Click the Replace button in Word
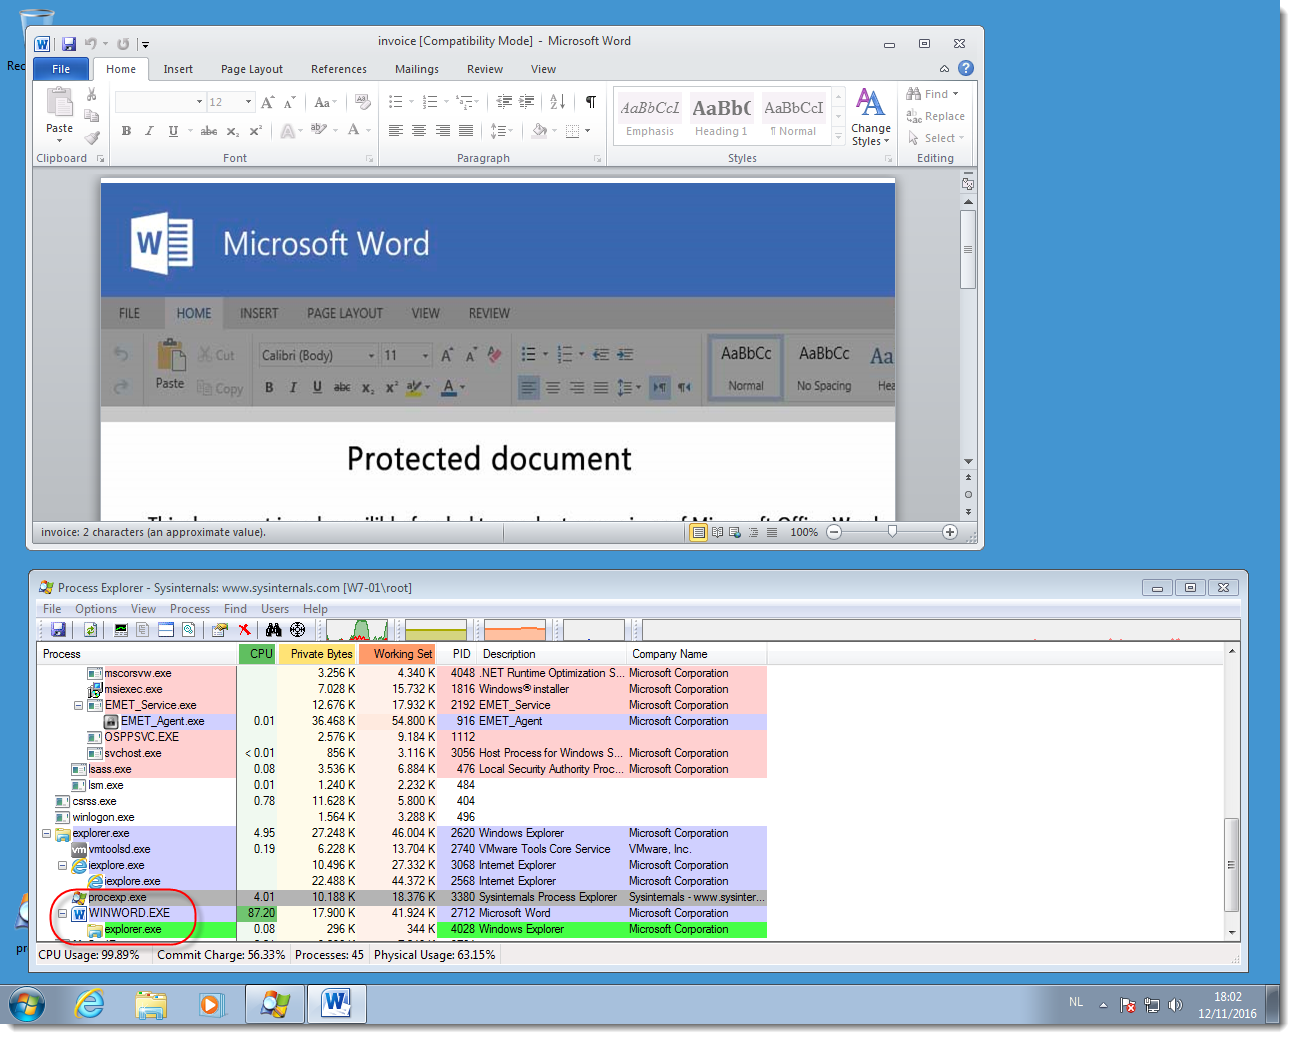The height and width of the screenshot is (1039, 1295). [x=935, y=116]
